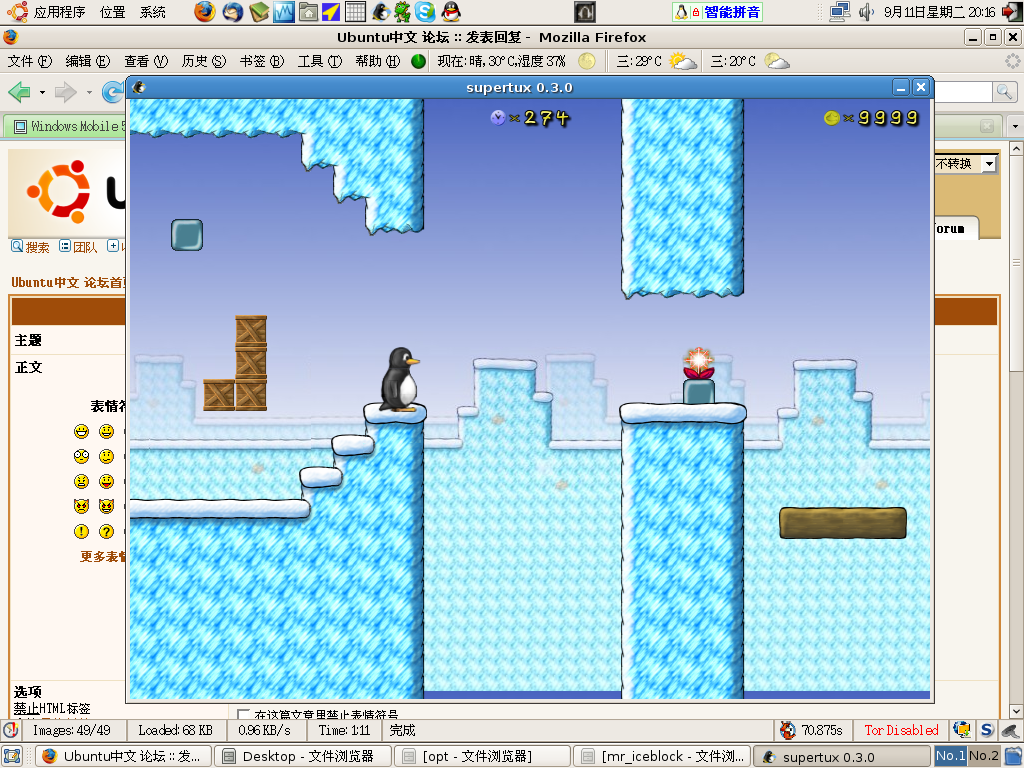Open the green frog game launcher
The width and height of the screenshot is (1024, 768).
[x=402, y=12]
